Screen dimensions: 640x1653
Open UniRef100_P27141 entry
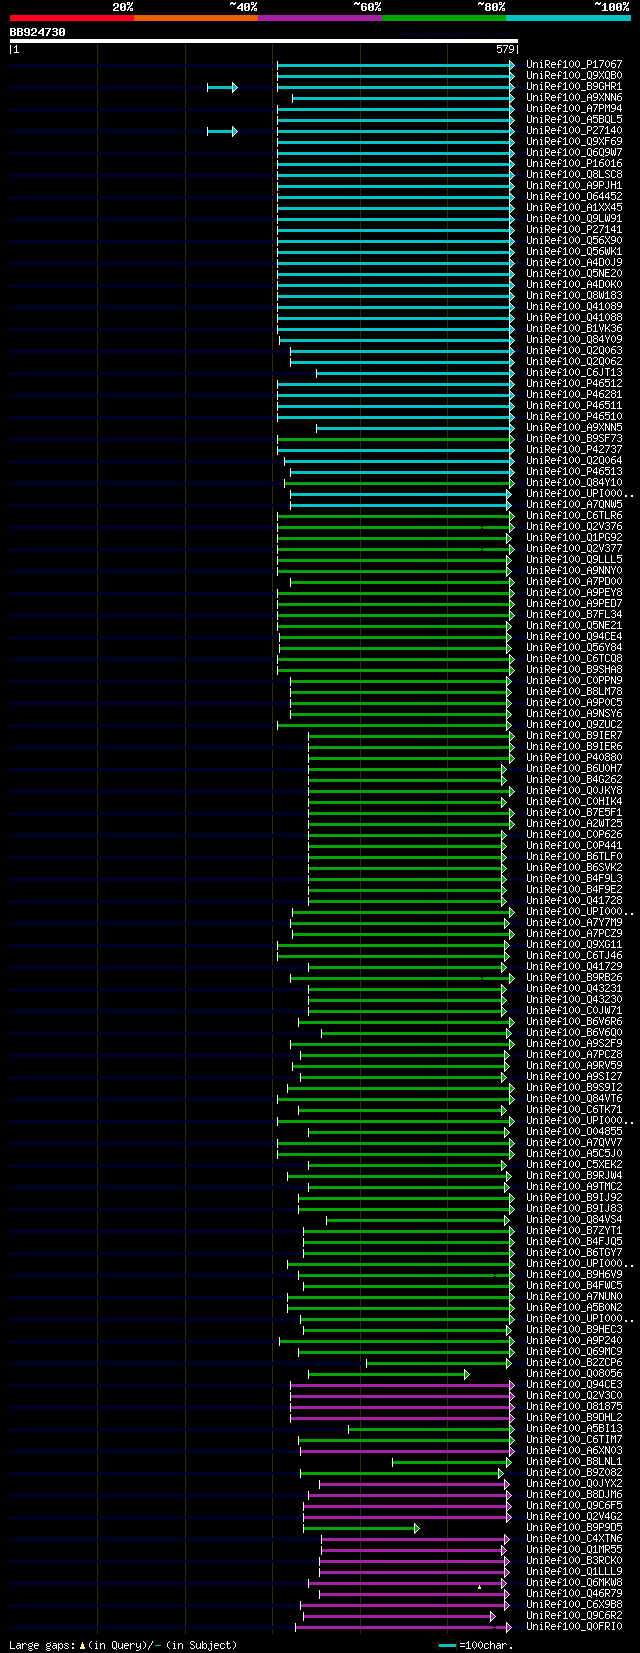574,230
